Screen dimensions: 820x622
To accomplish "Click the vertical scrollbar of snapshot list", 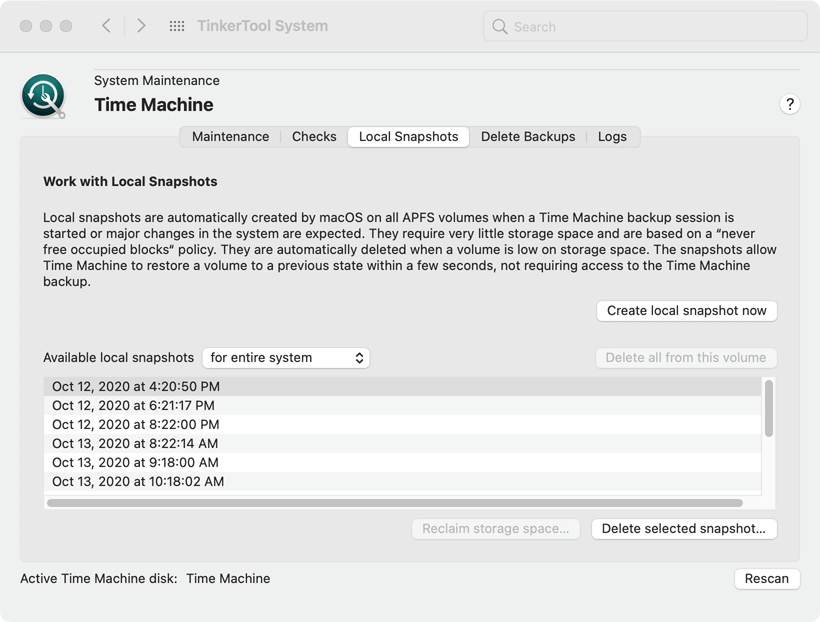I will click(x=768, y=408).
